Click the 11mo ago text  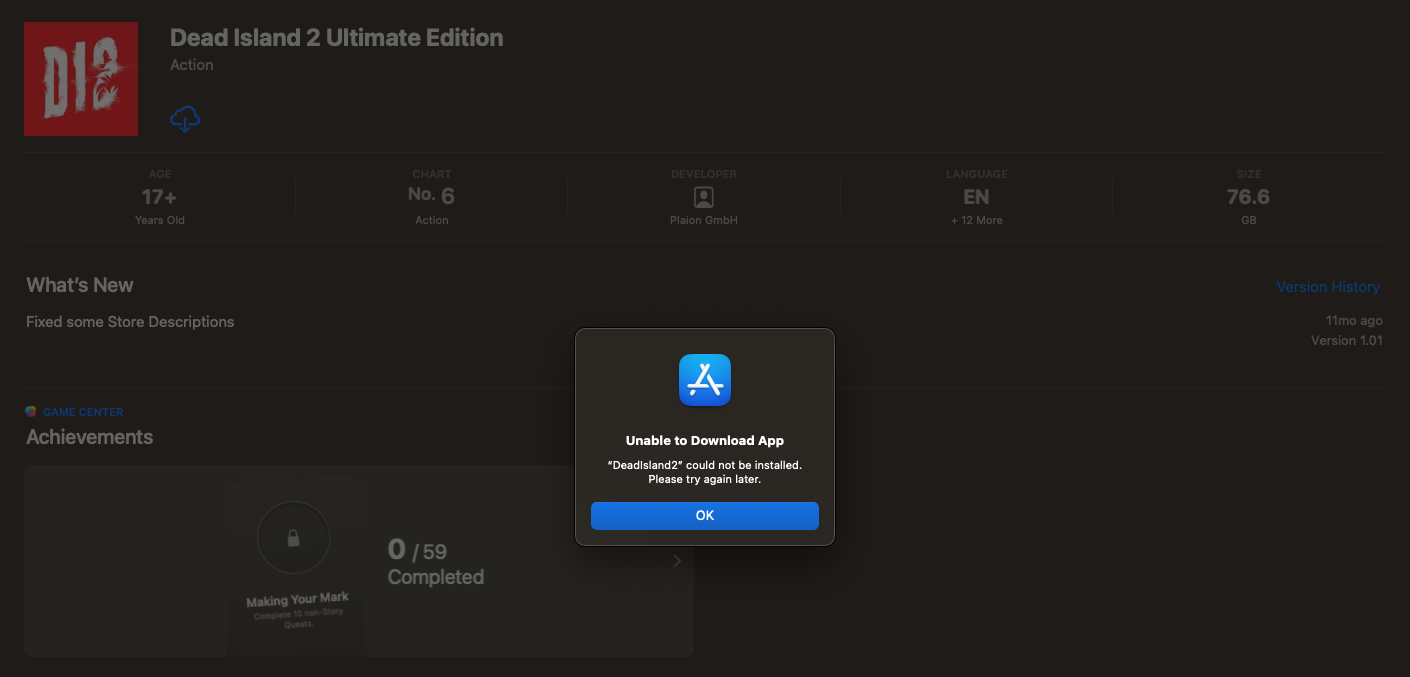click(x=1354, y=321)
